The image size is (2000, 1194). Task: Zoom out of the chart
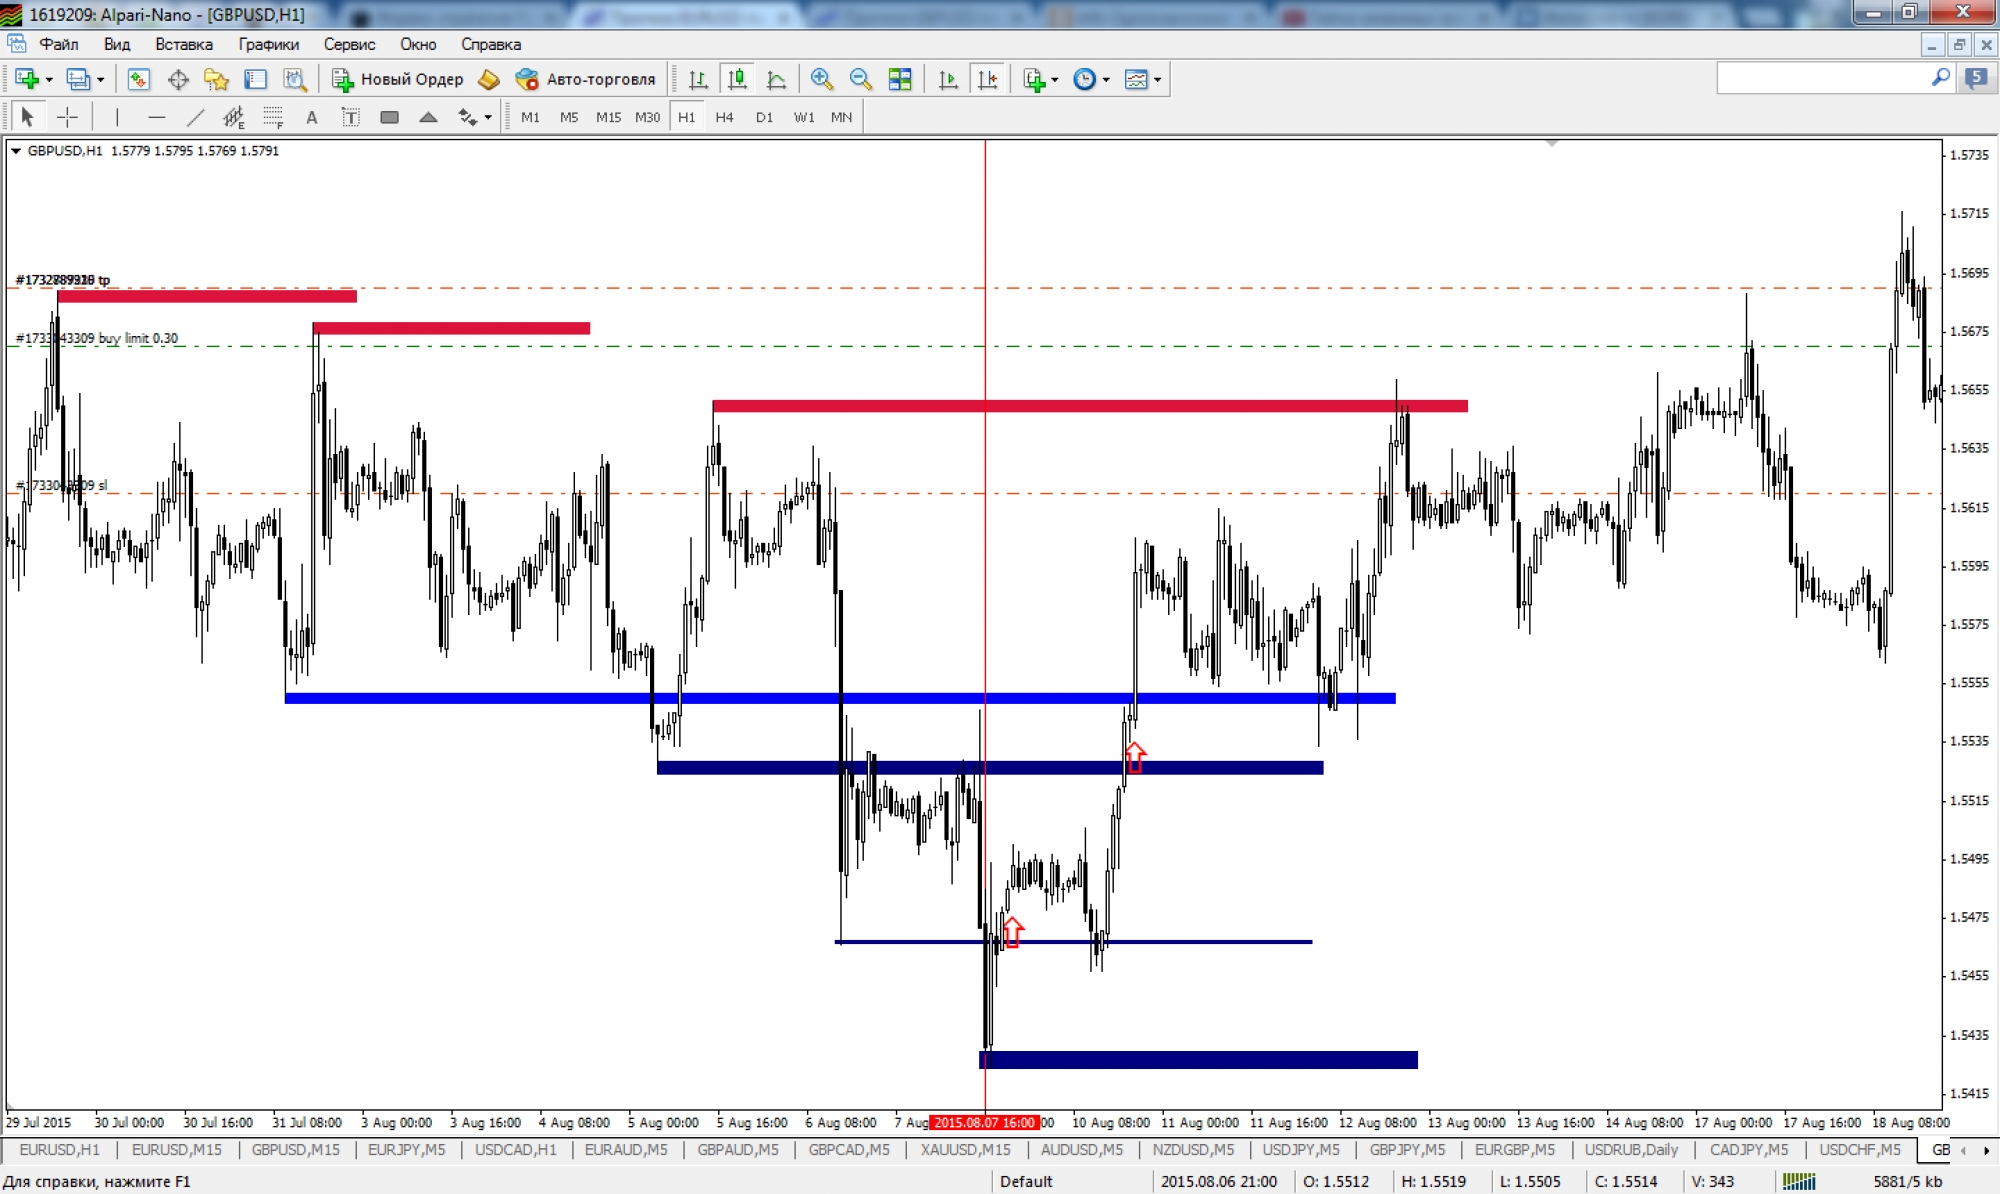click(x=860, y=79)
